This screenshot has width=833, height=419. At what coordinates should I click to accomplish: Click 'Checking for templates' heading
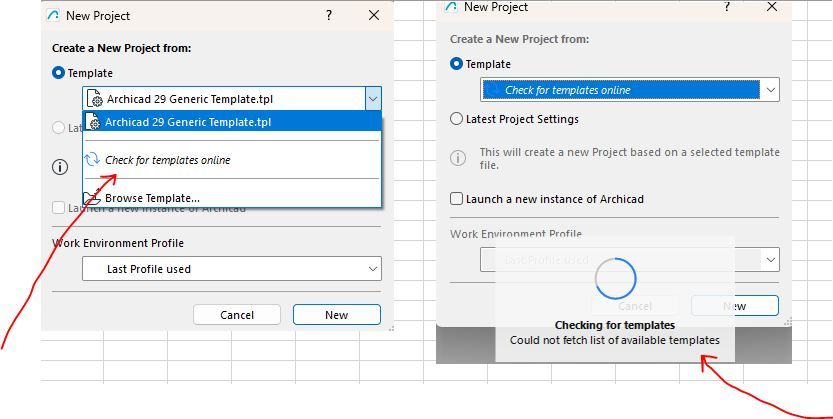615,325
